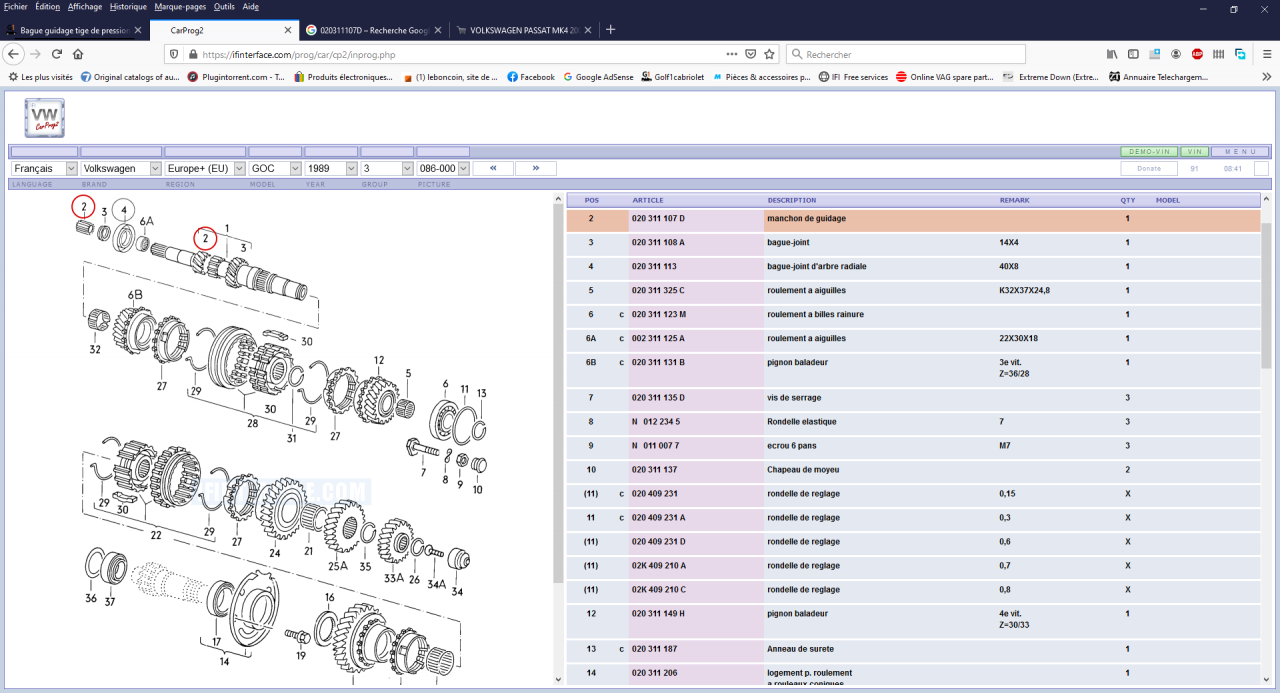Bookmark this page with star
1280x693 pixels.
click(769, 54)
